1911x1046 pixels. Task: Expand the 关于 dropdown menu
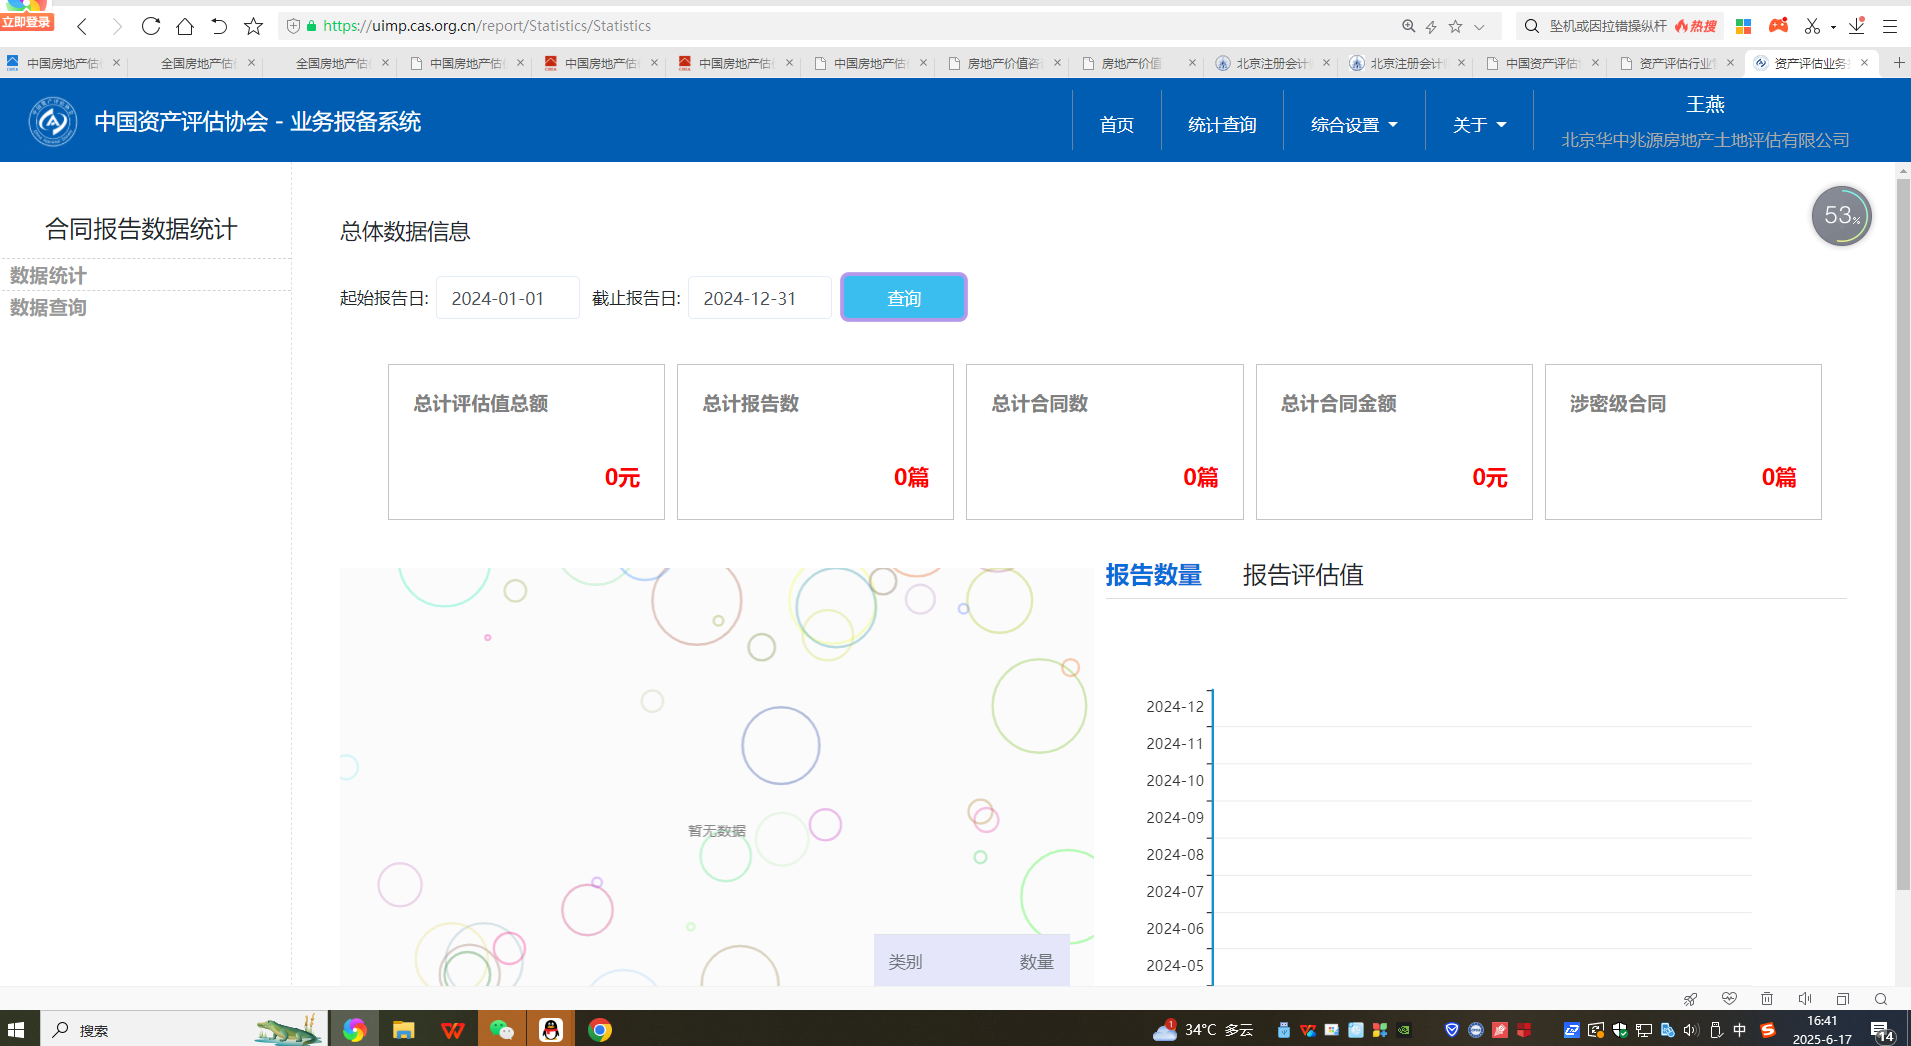[x=1479, y=125]
